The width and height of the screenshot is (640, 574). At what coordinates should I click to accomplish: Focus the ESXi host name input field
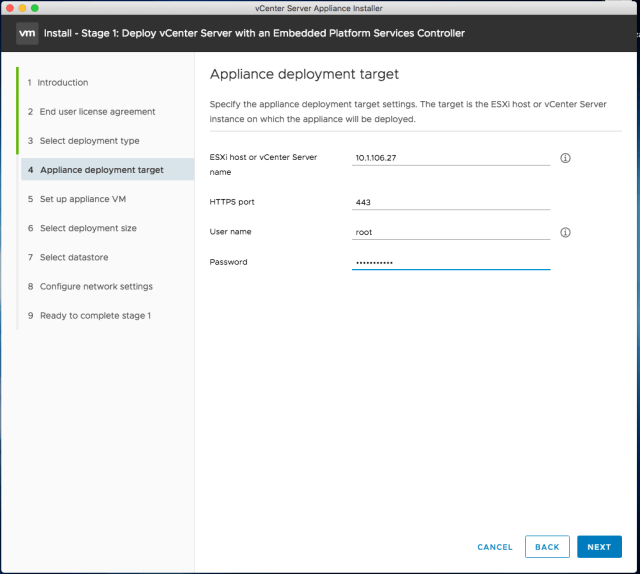(x=451, y=158)
